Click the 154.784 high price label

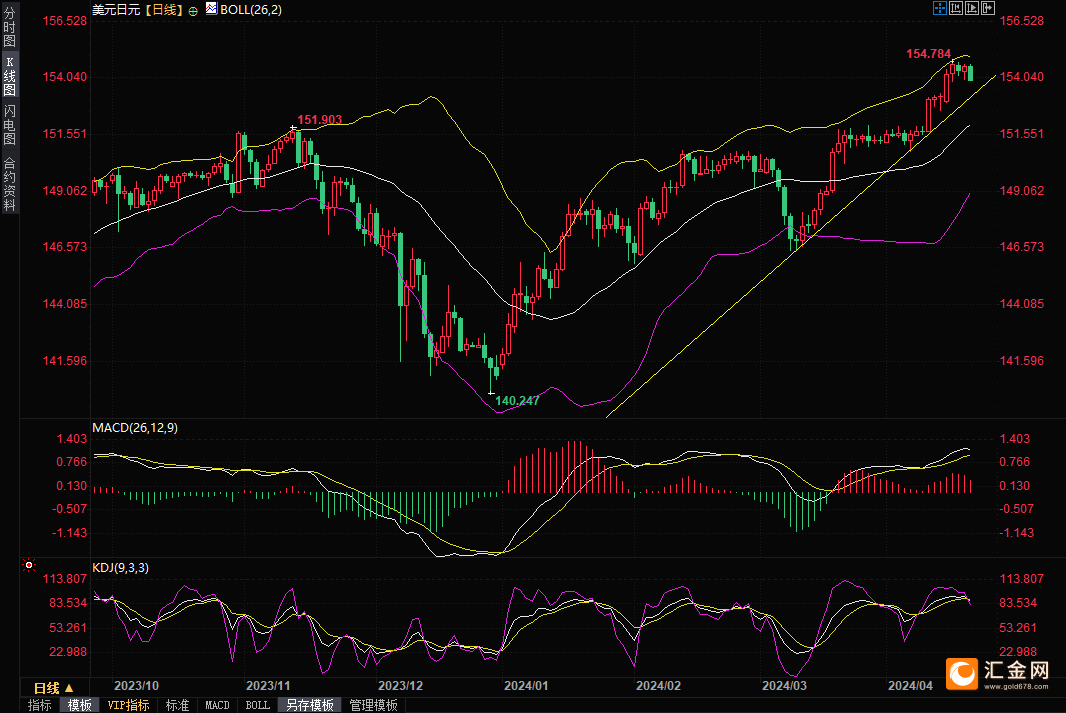coord(929,54)
